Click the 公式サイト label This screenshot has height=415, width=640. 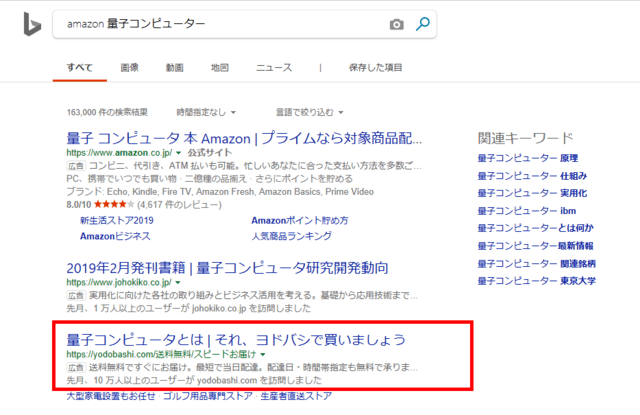210,153
